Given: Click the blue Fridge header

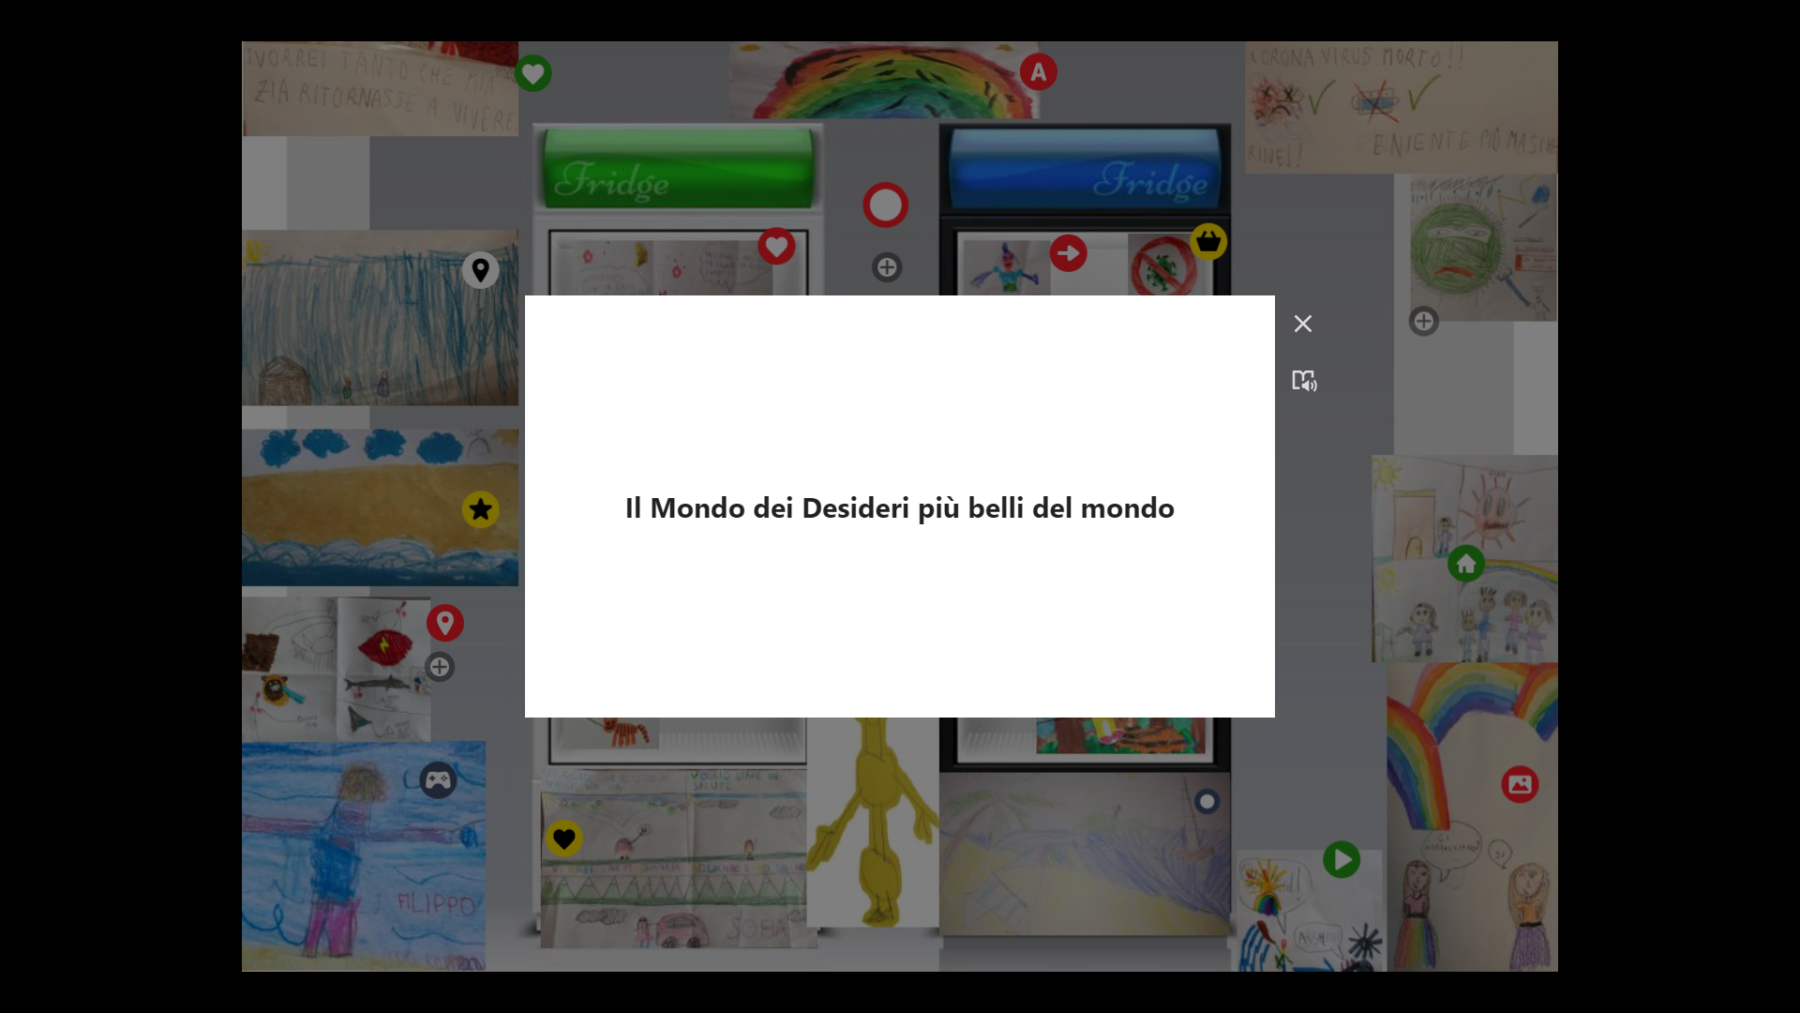Looking at the screenshot, I should point(1085,169).
